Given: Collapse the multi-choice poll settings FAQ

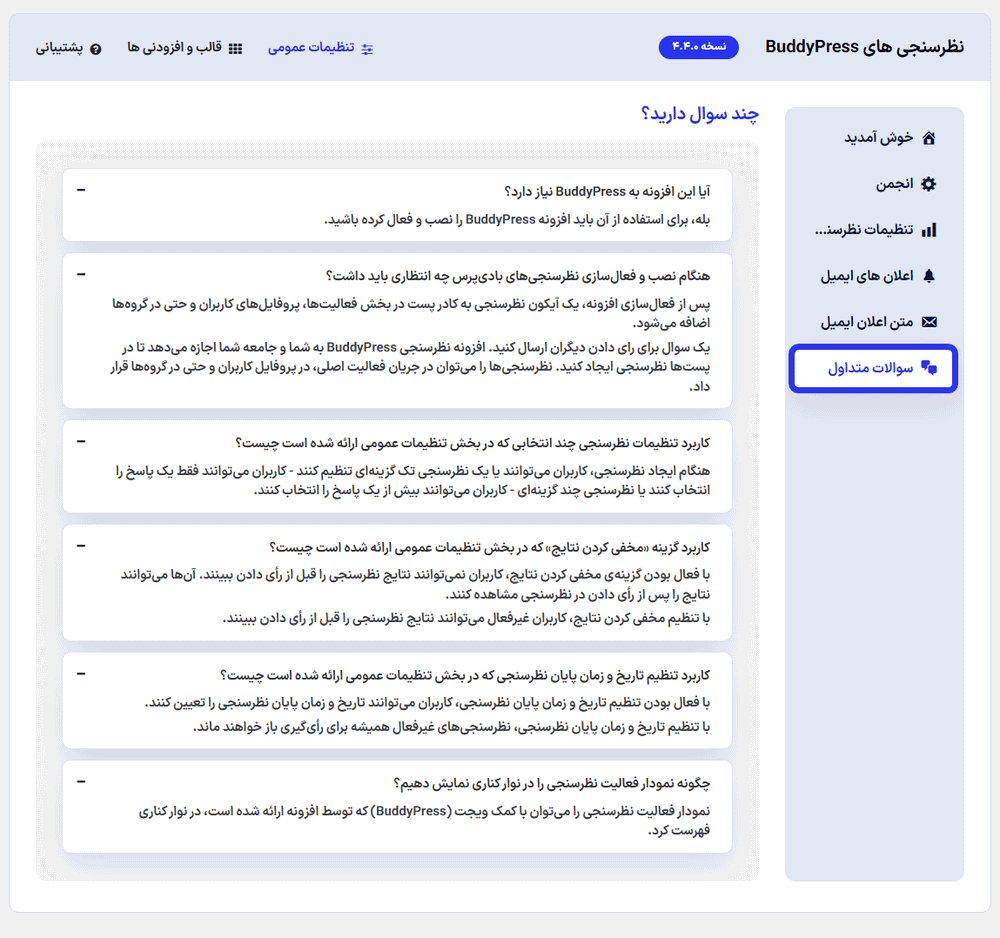Looking at the screenshot, I should click(81, 441).
